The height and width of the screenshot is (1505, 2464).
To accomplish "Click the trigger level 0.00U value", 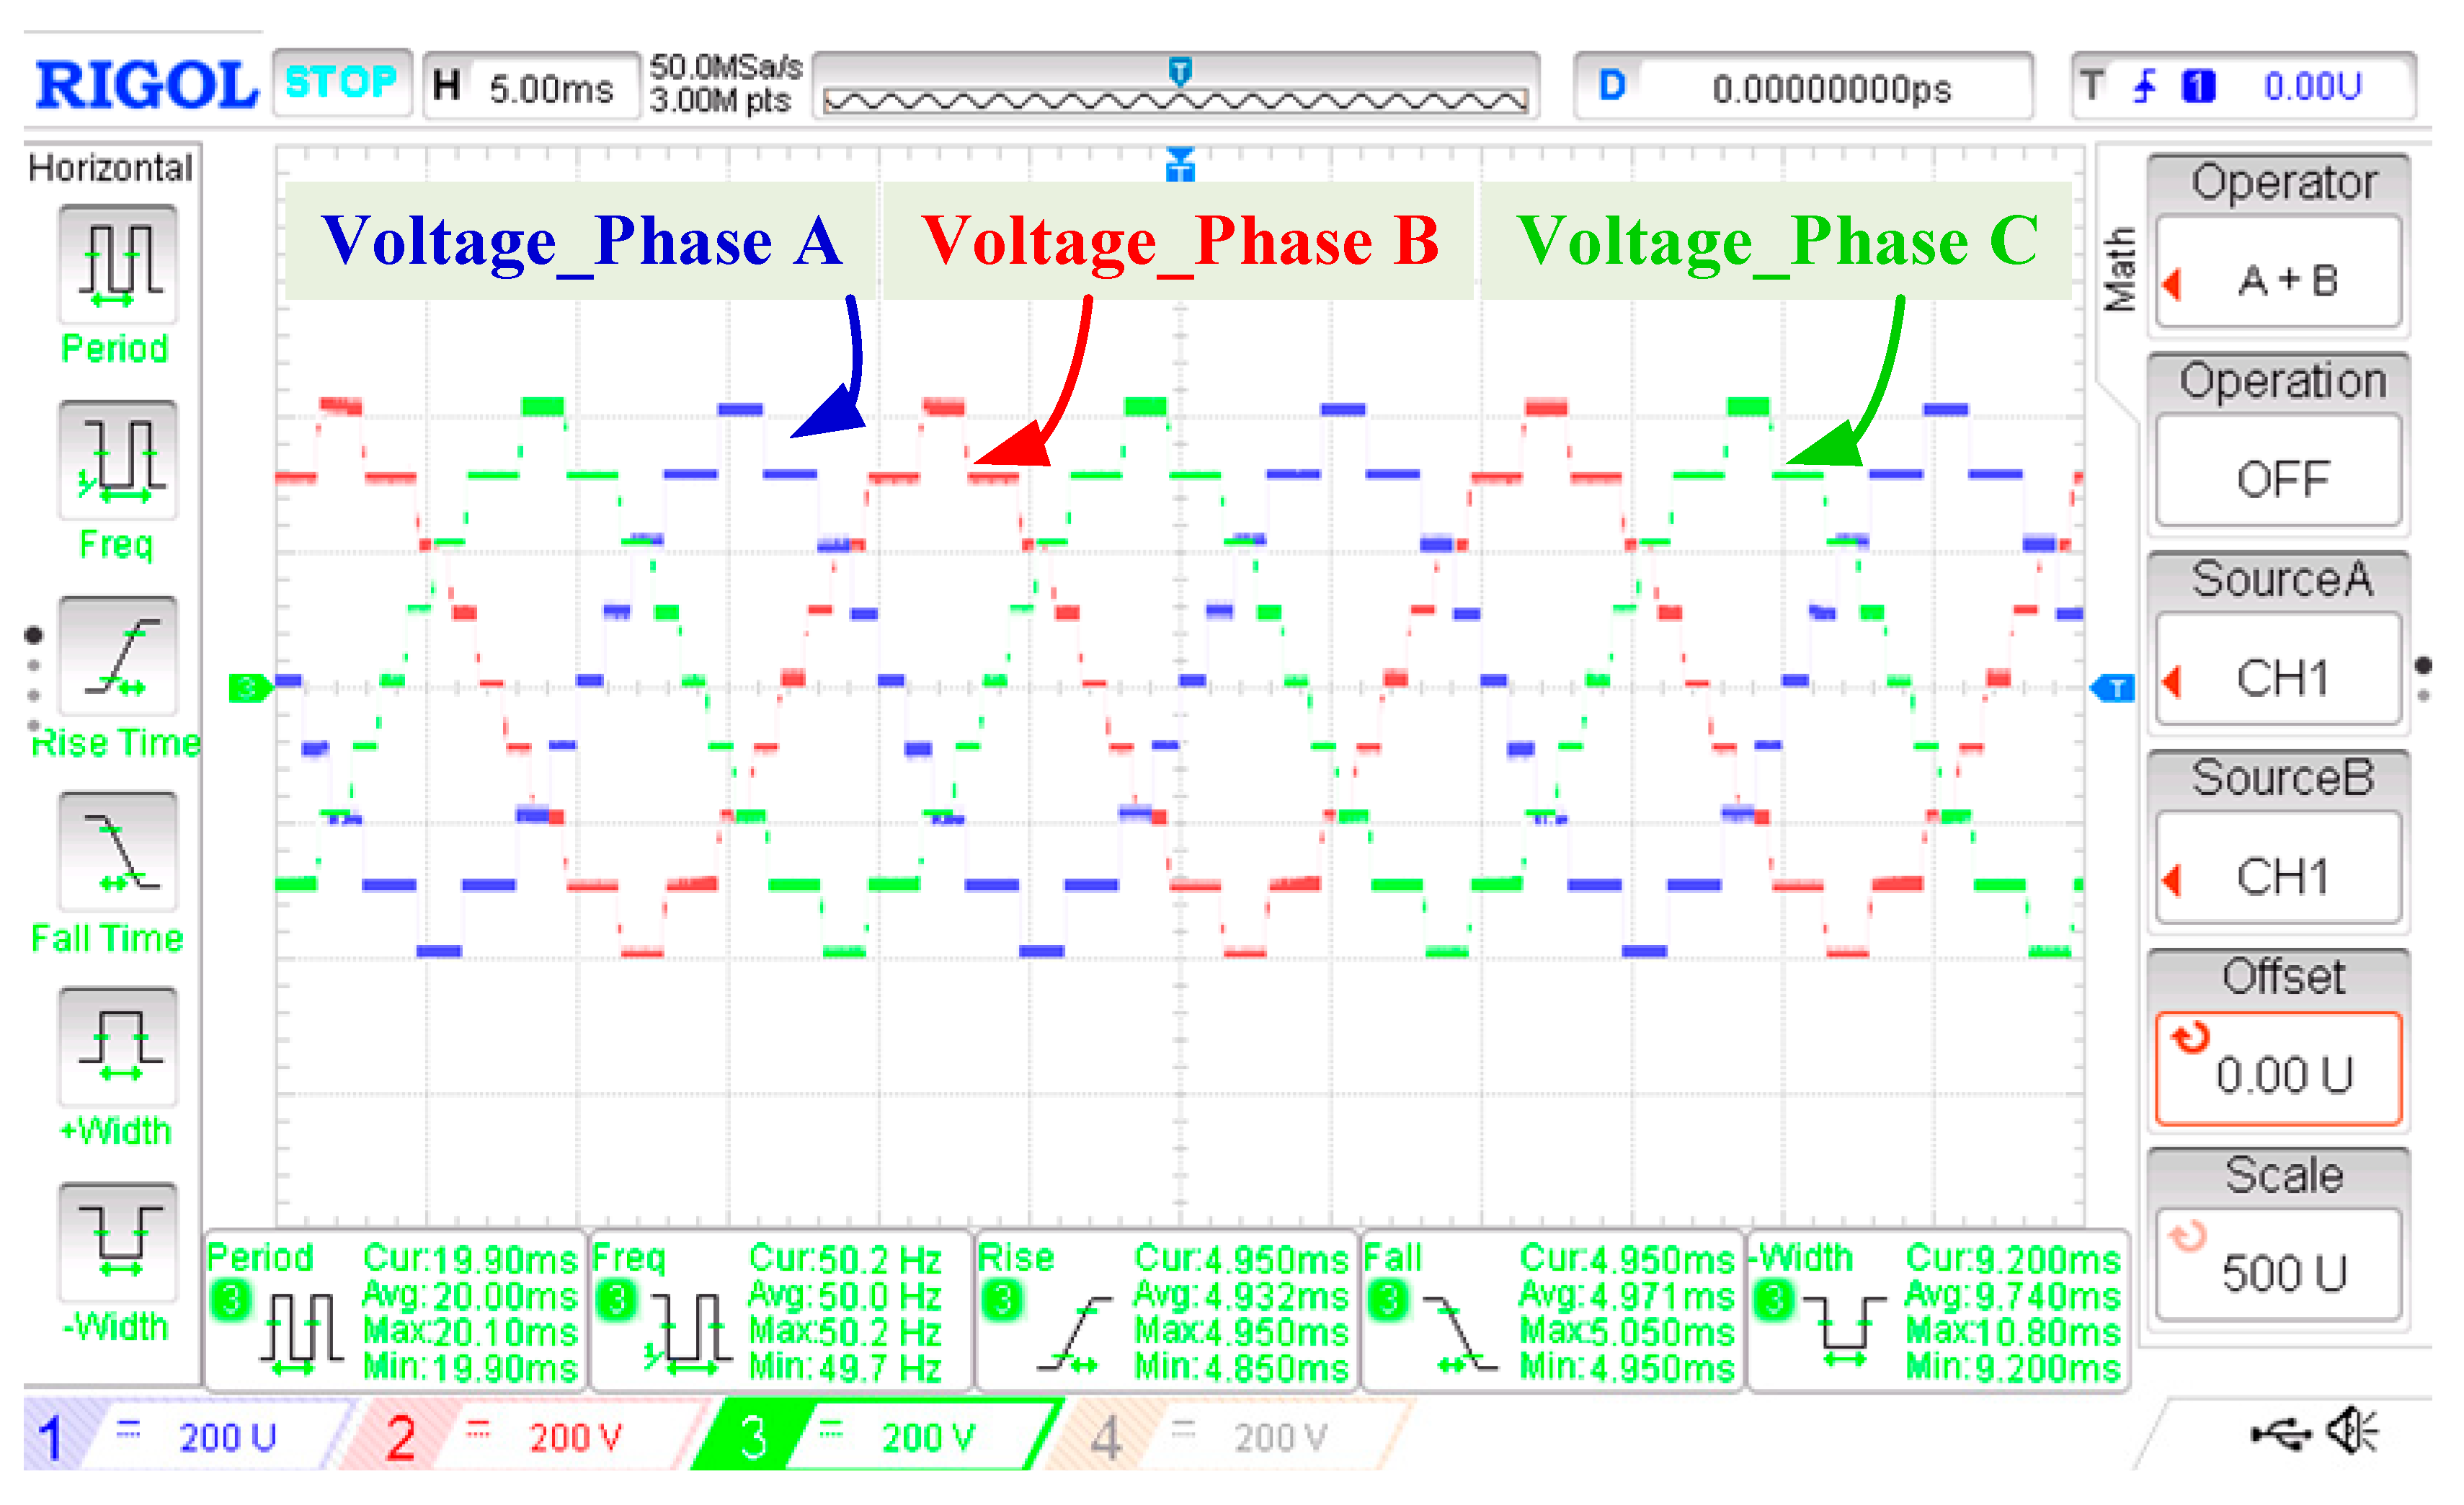I will tap(2312, 87).
